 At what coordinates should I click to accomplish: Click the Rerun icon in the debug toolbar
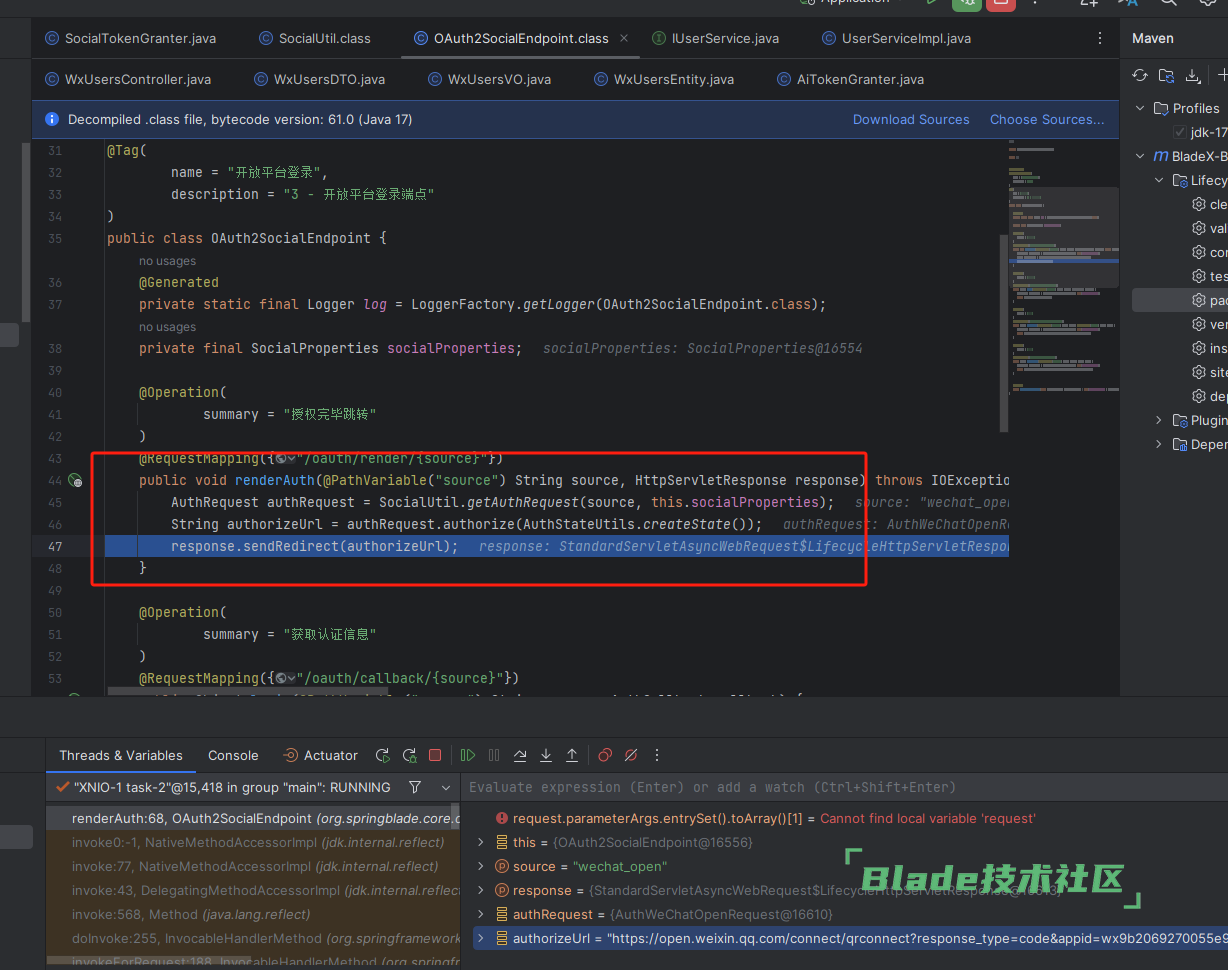(382, 755)
